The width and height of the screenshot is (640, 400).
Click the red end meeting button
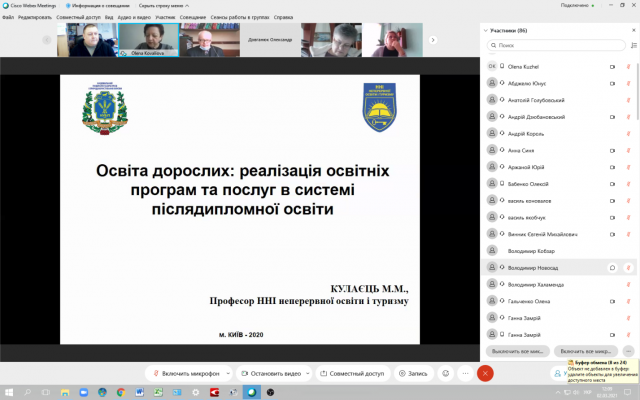click(485, 373)
